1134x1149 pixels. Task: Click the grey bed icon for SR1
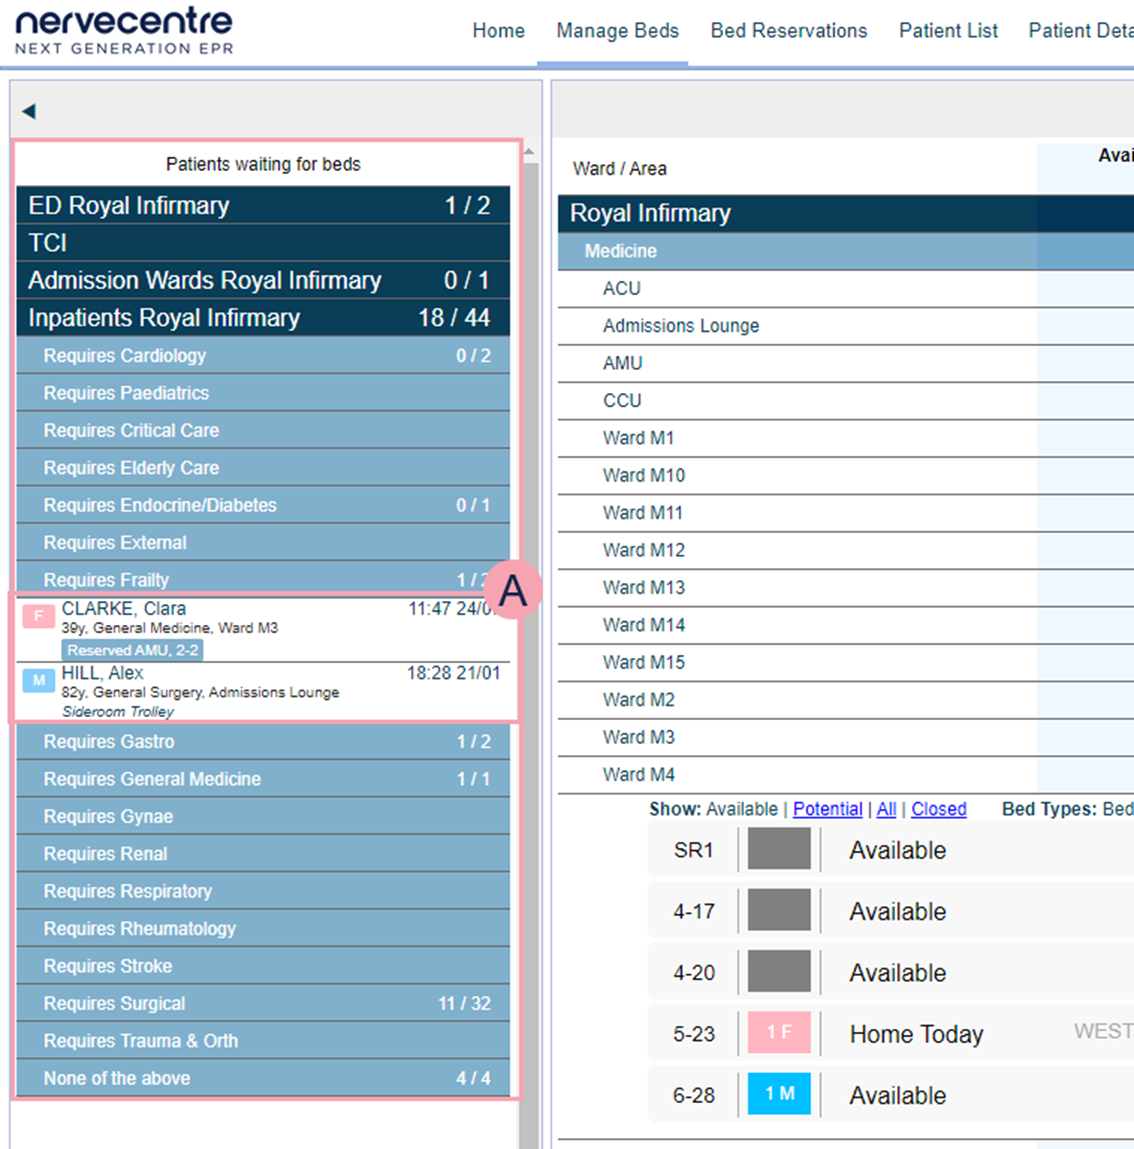tap(779, 850)
